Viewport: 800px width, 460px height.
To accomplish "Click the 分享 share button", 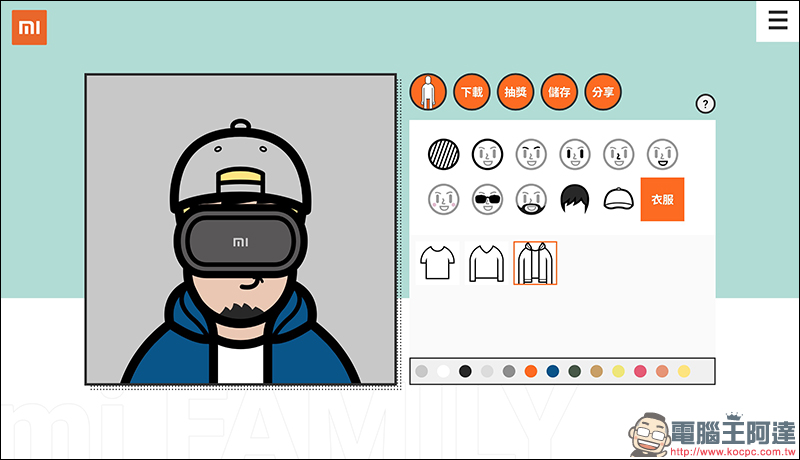I will [x=603, y=92].
